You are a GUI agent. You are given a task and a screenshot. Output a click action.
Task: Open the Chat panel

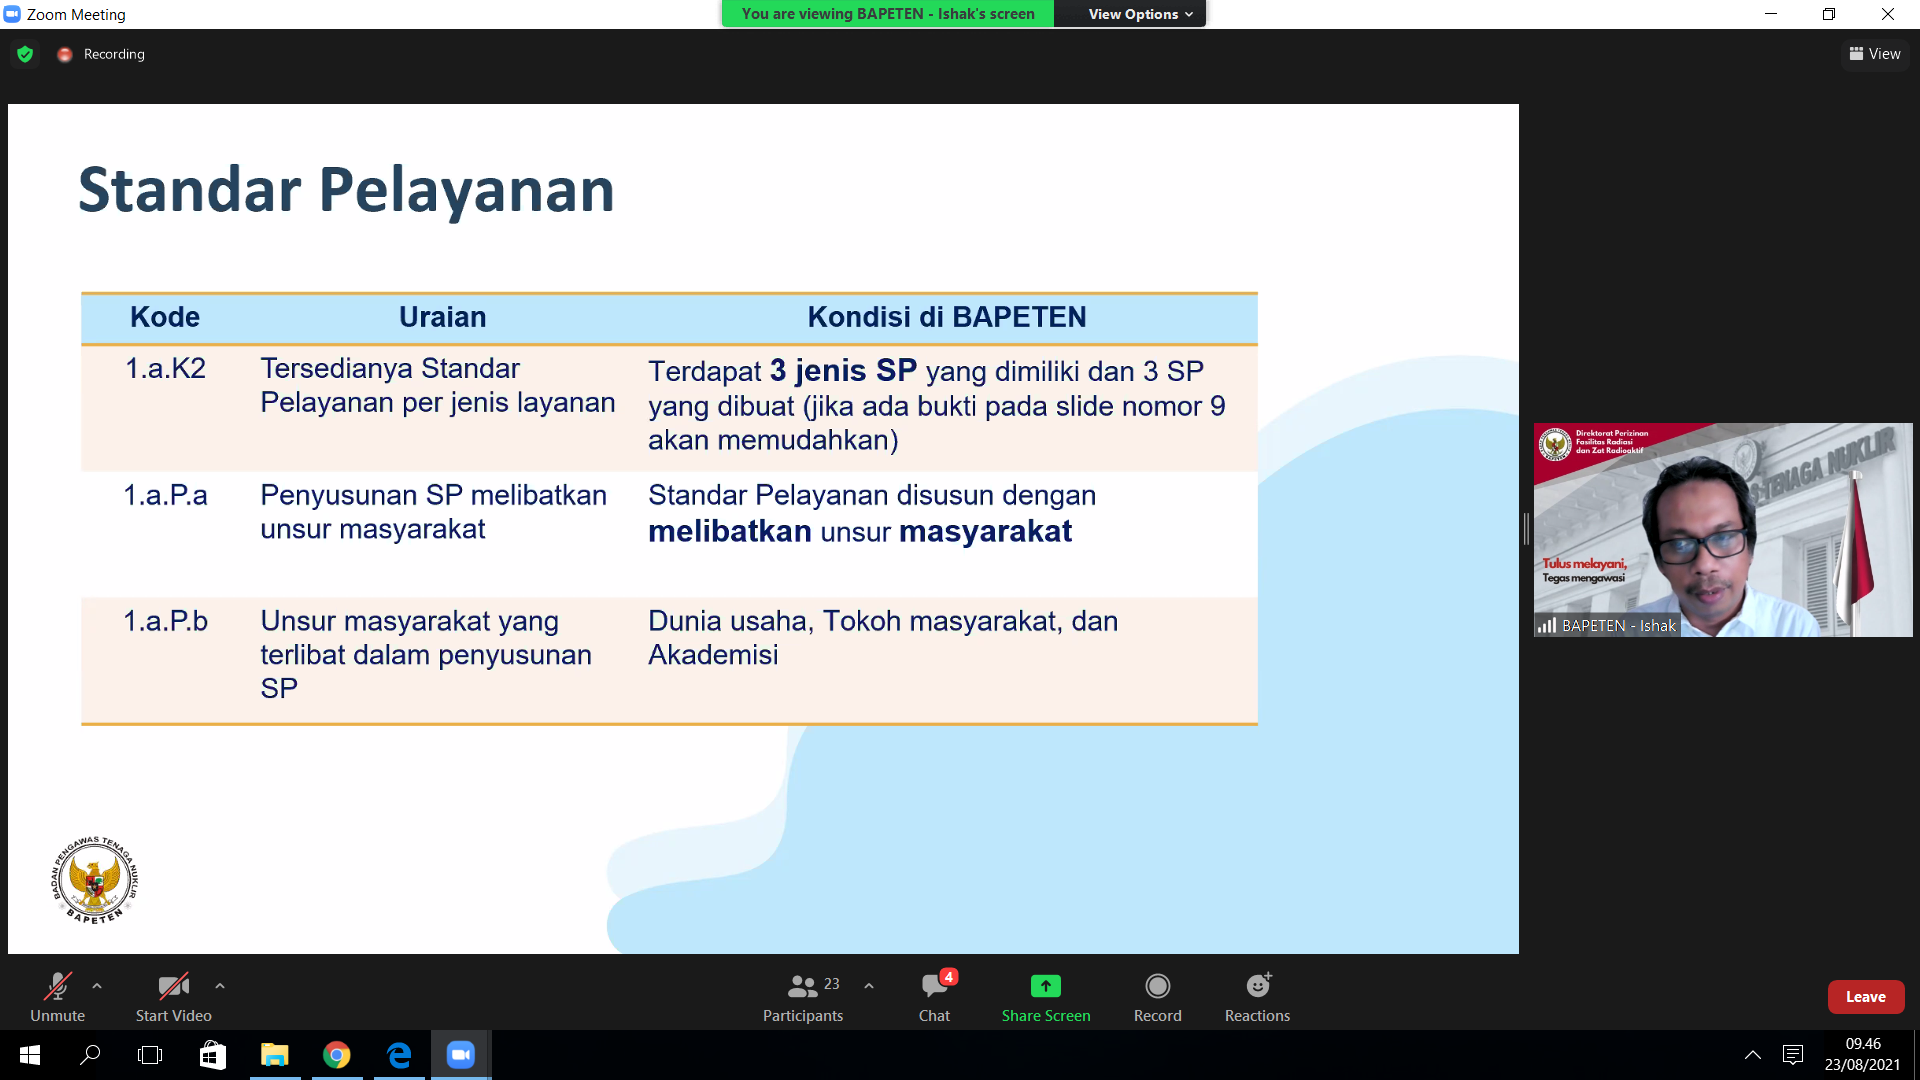point(935,997)
